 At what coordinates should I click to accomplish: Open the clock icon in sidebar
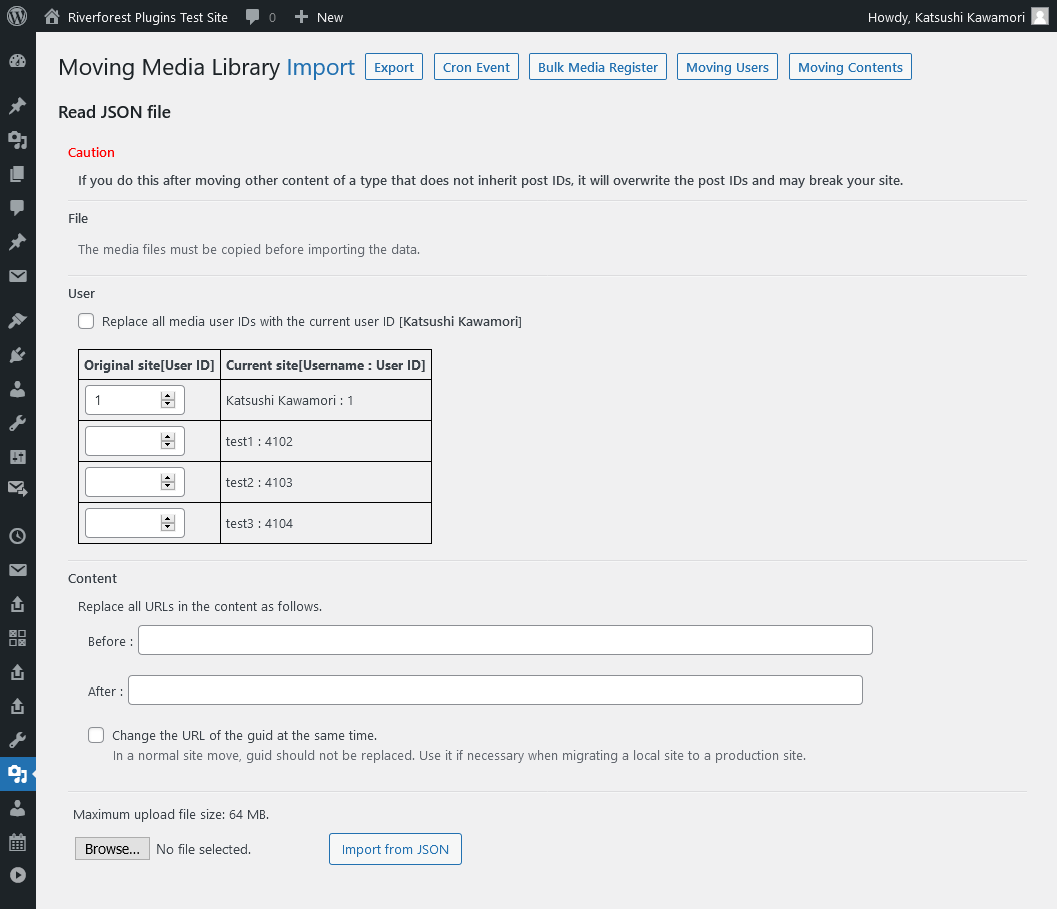[18, 536]
